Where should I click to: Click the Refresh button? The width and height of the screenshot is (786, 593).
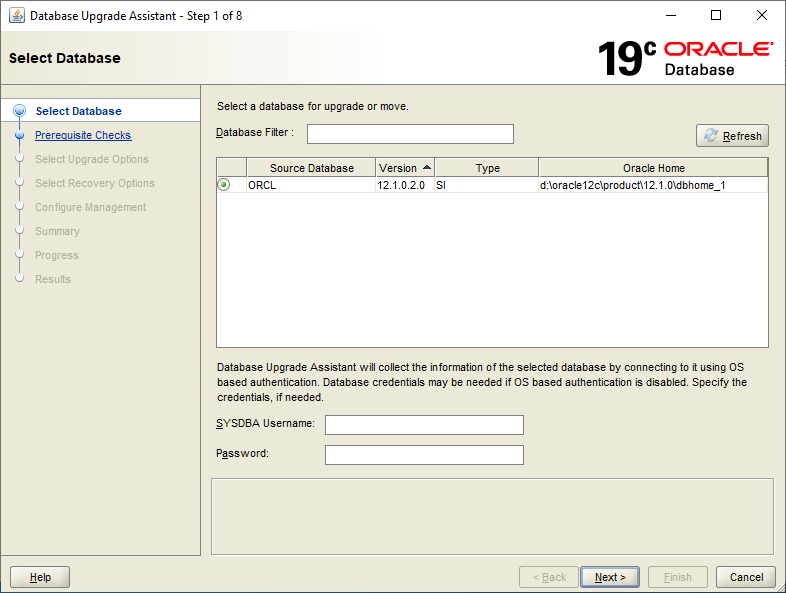pos(732,135)
